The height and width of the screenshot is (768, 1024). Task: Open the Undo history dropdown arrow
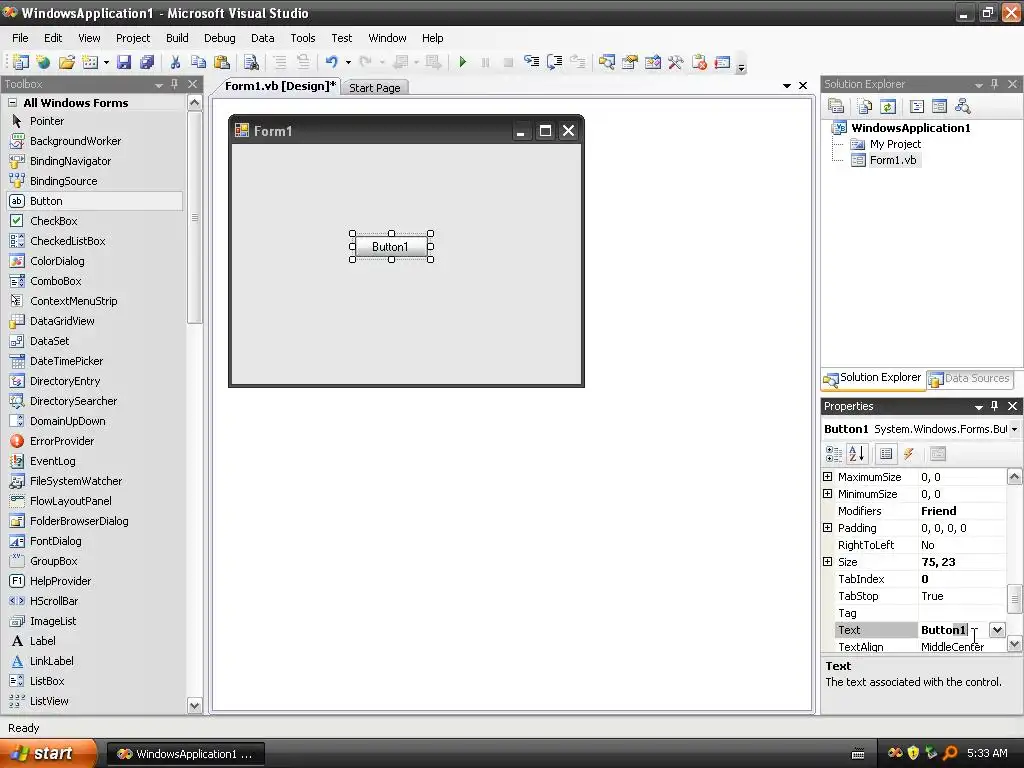[348, 62]
